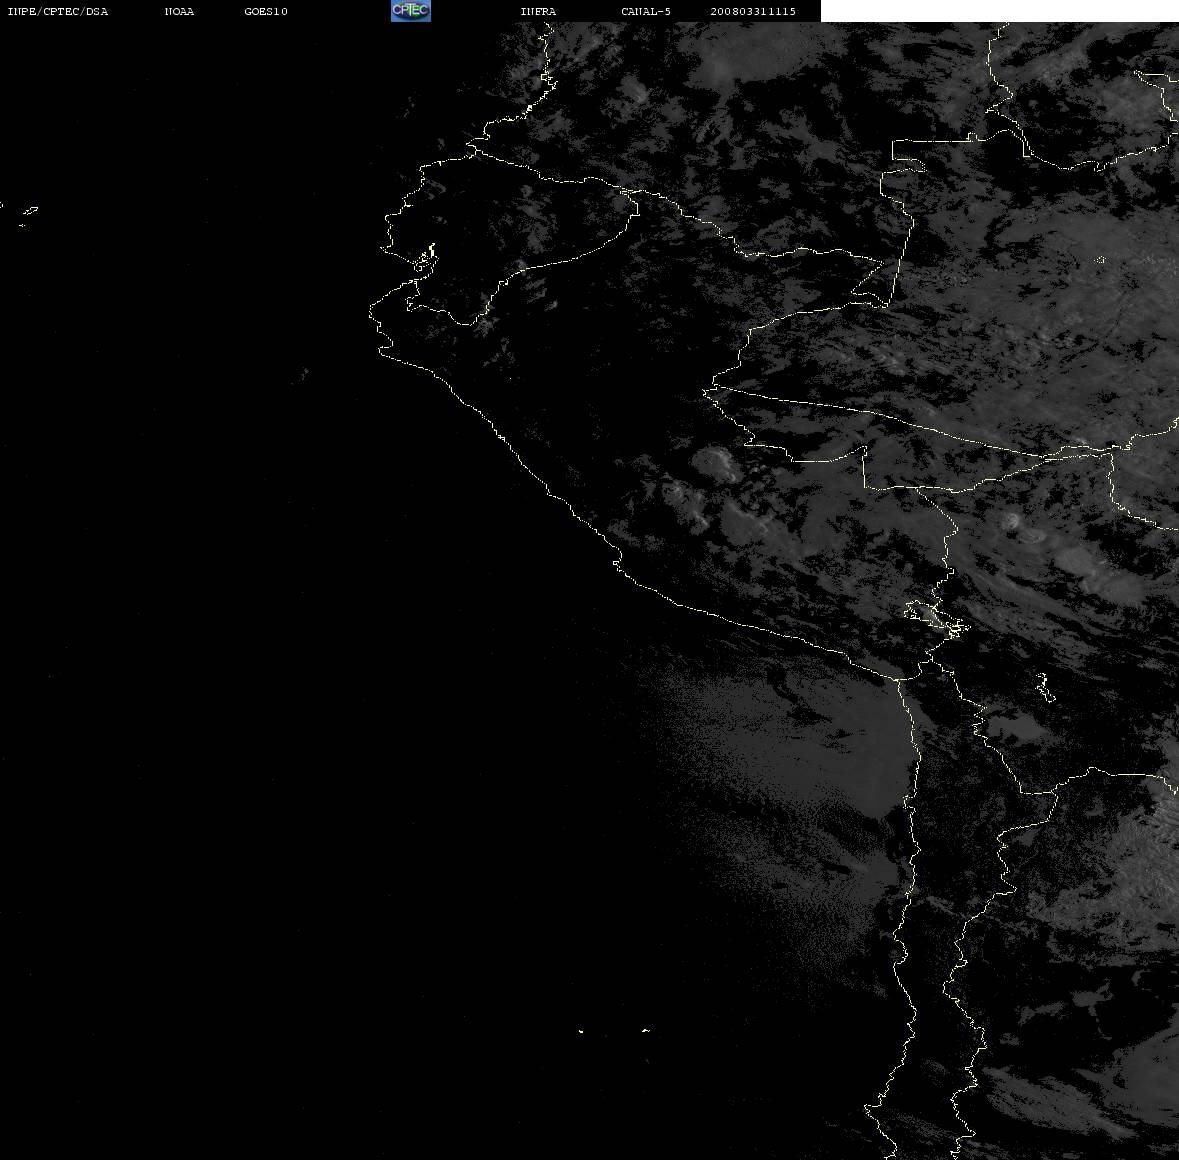Click the small circle outline over Brazil
The height and width of the screenshot is (1160, 1179).
click(x=1100, y=260)
